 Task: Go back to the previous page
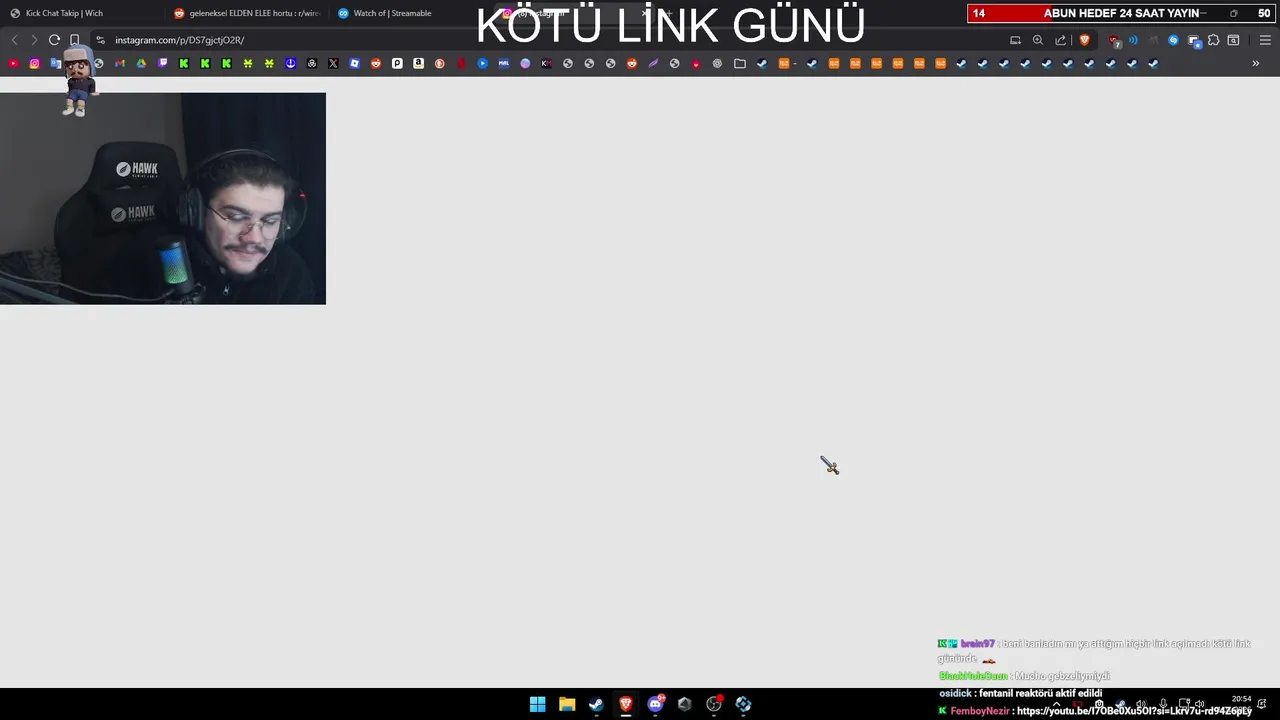pos(14,40)
